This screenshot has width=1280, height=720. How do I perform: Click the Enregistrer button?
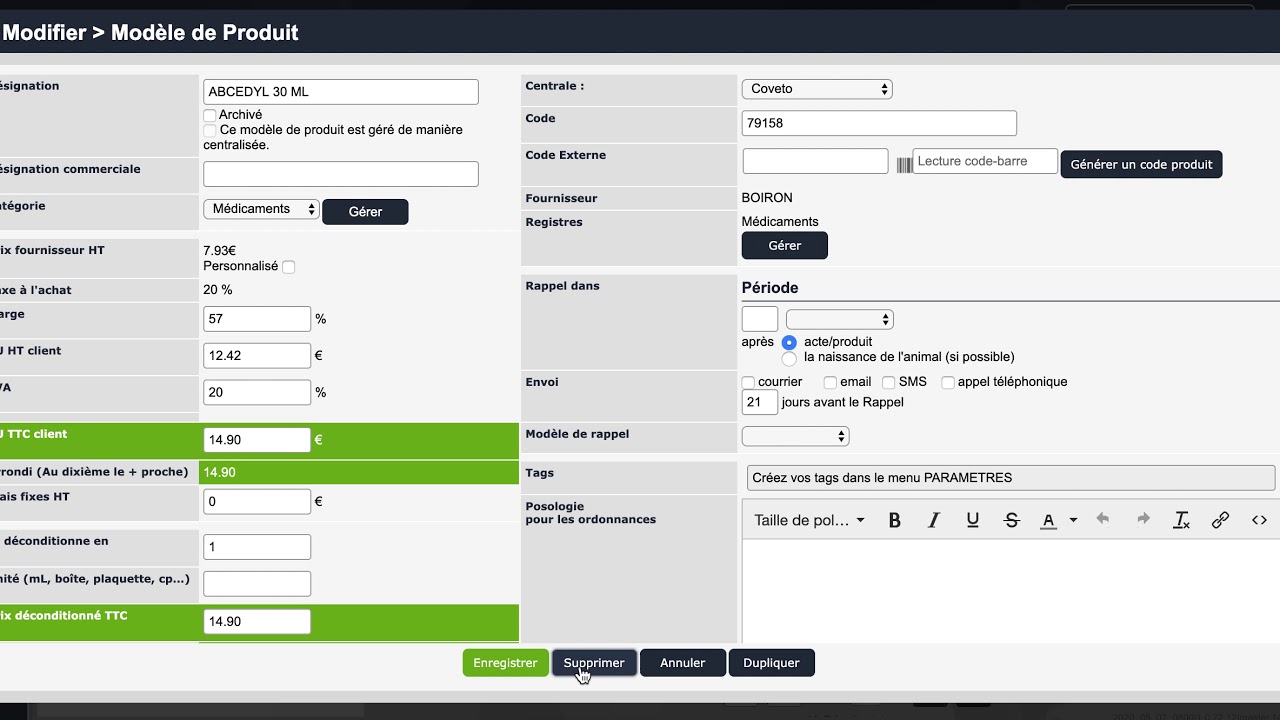point(505,663)
